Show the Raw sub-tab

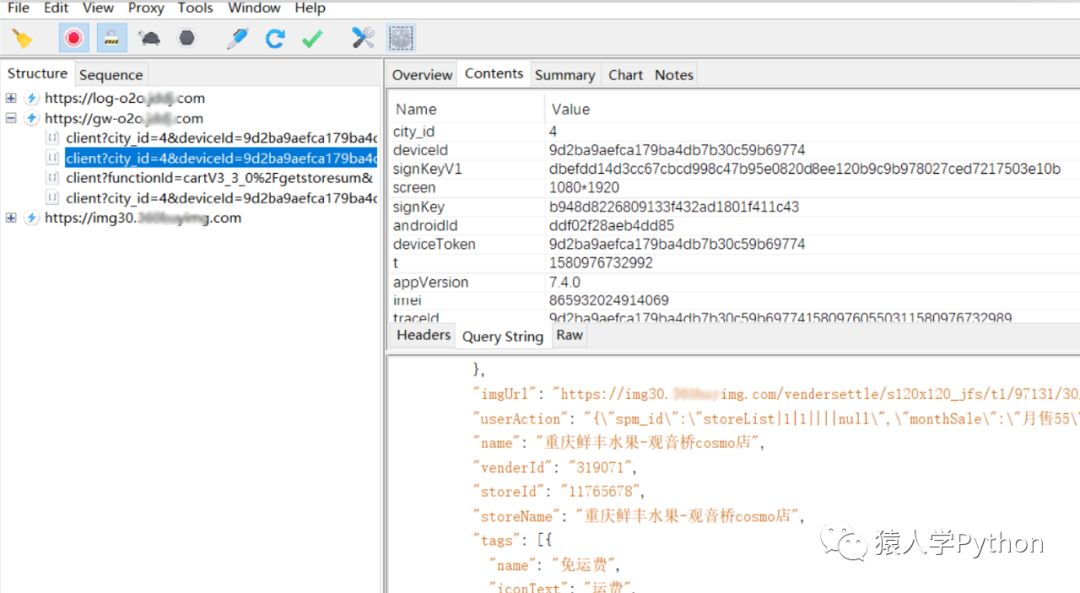[x=570, y=335]
